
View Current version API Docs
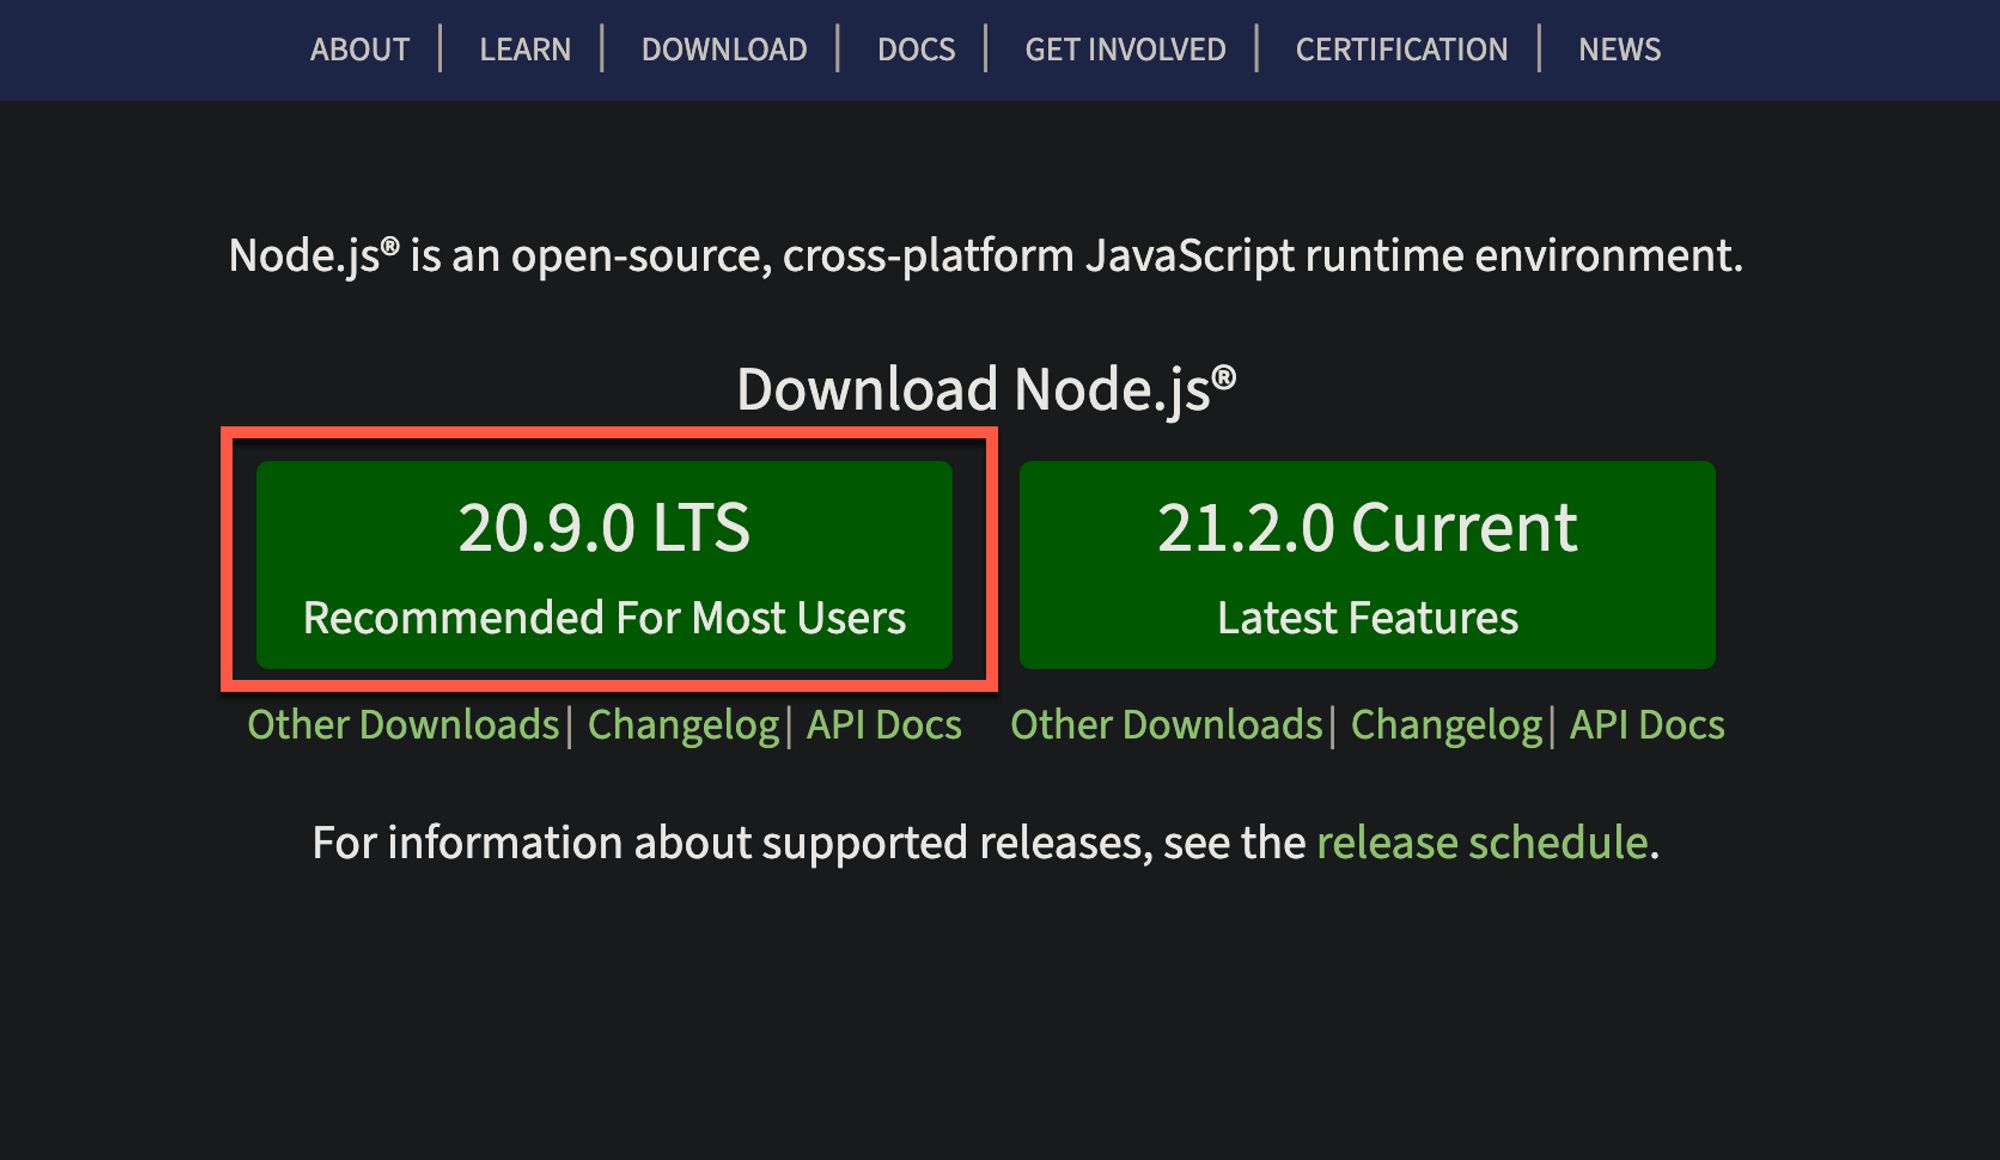(1645, 724)
